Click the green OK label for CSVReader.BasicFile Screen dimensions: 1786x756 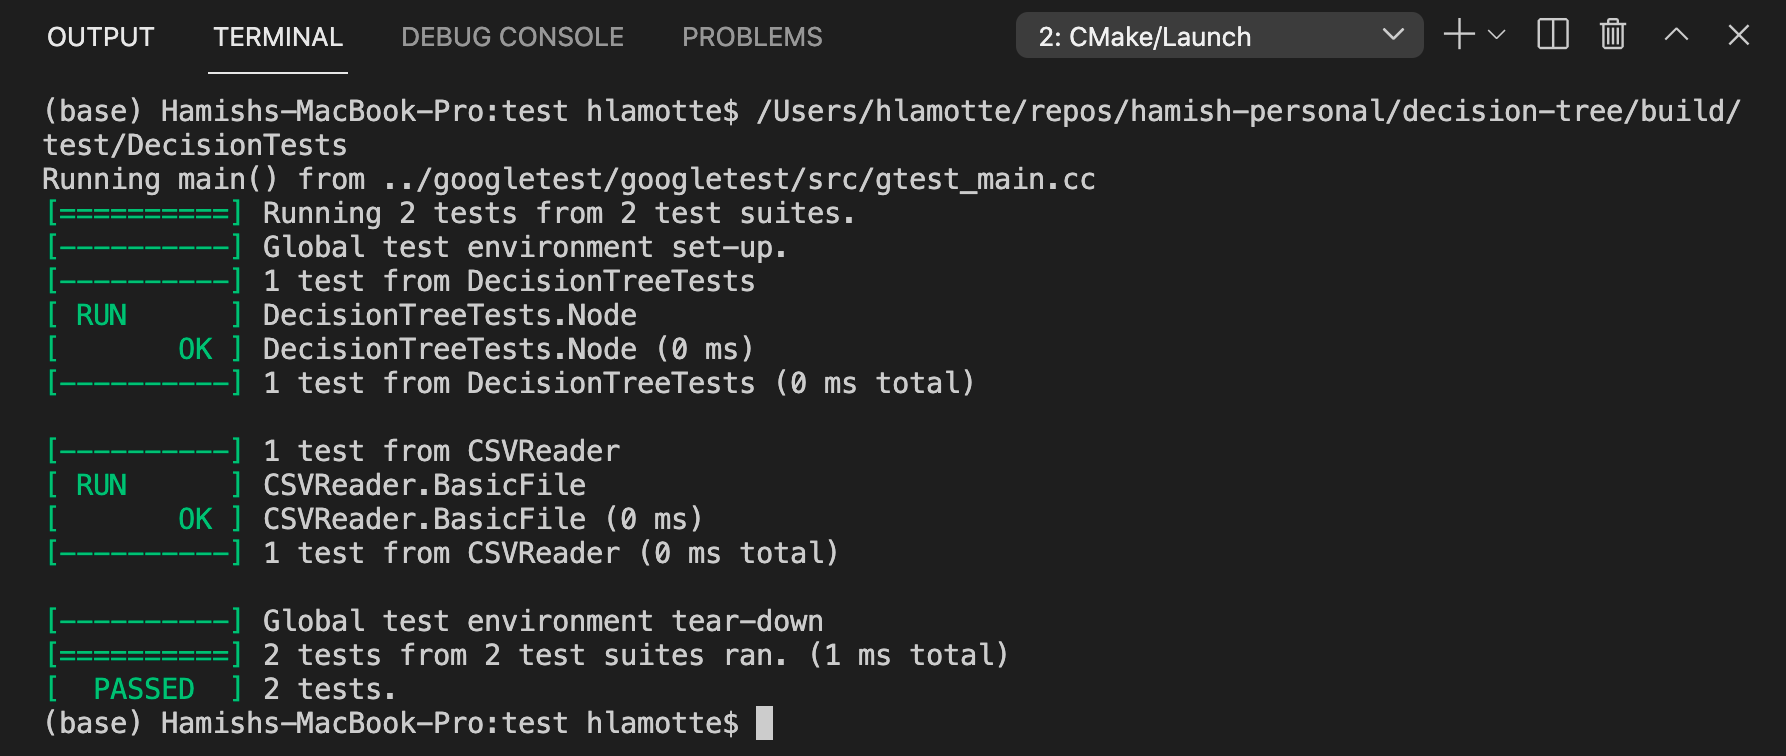tap(195, 519)
